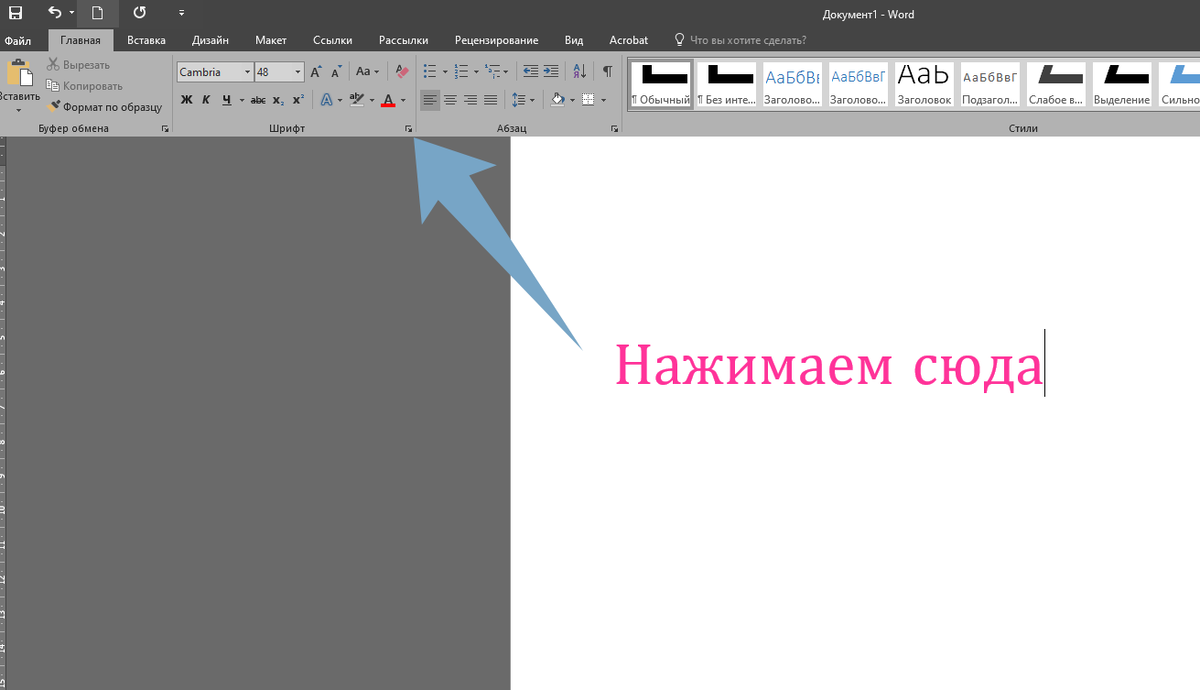Toggle bold formatting with the Ж icon

coord(185,98)
